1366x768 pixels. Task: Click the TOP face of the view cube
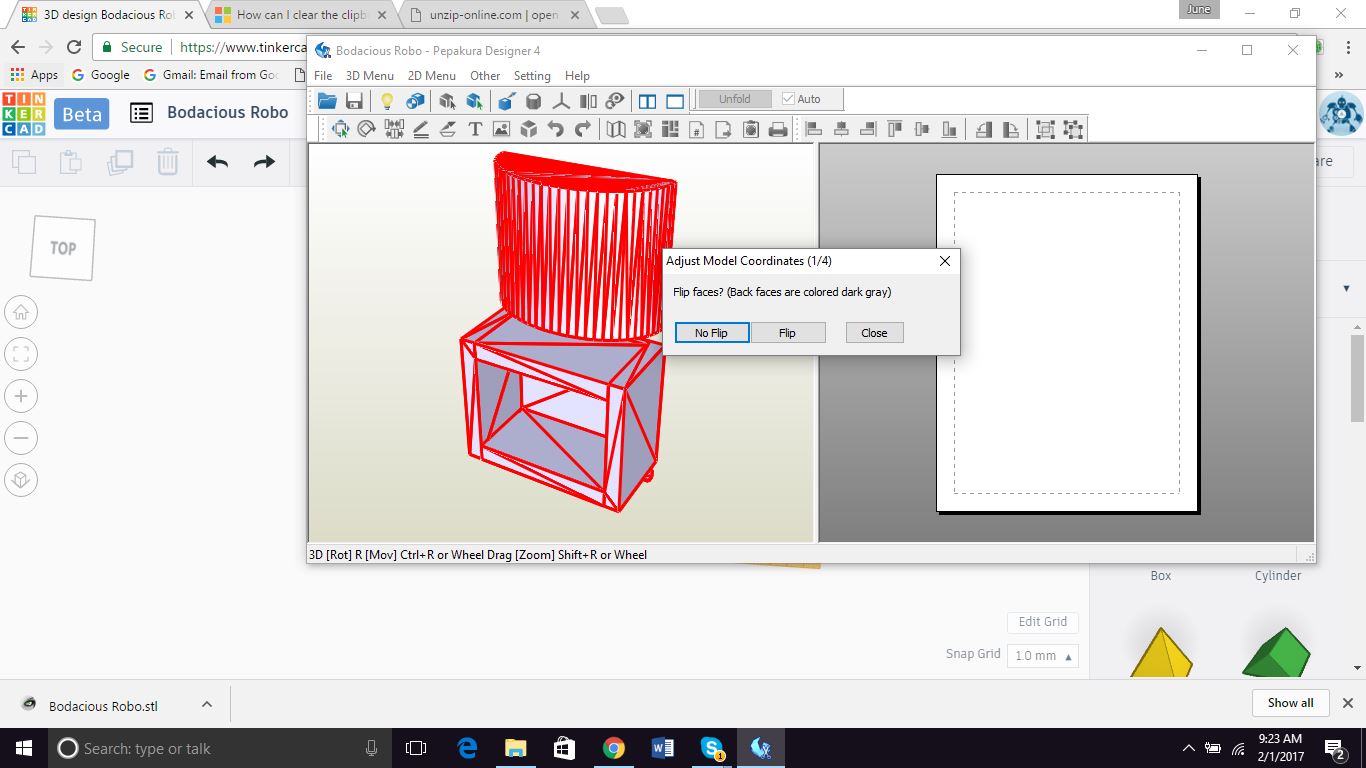[63, 248]
